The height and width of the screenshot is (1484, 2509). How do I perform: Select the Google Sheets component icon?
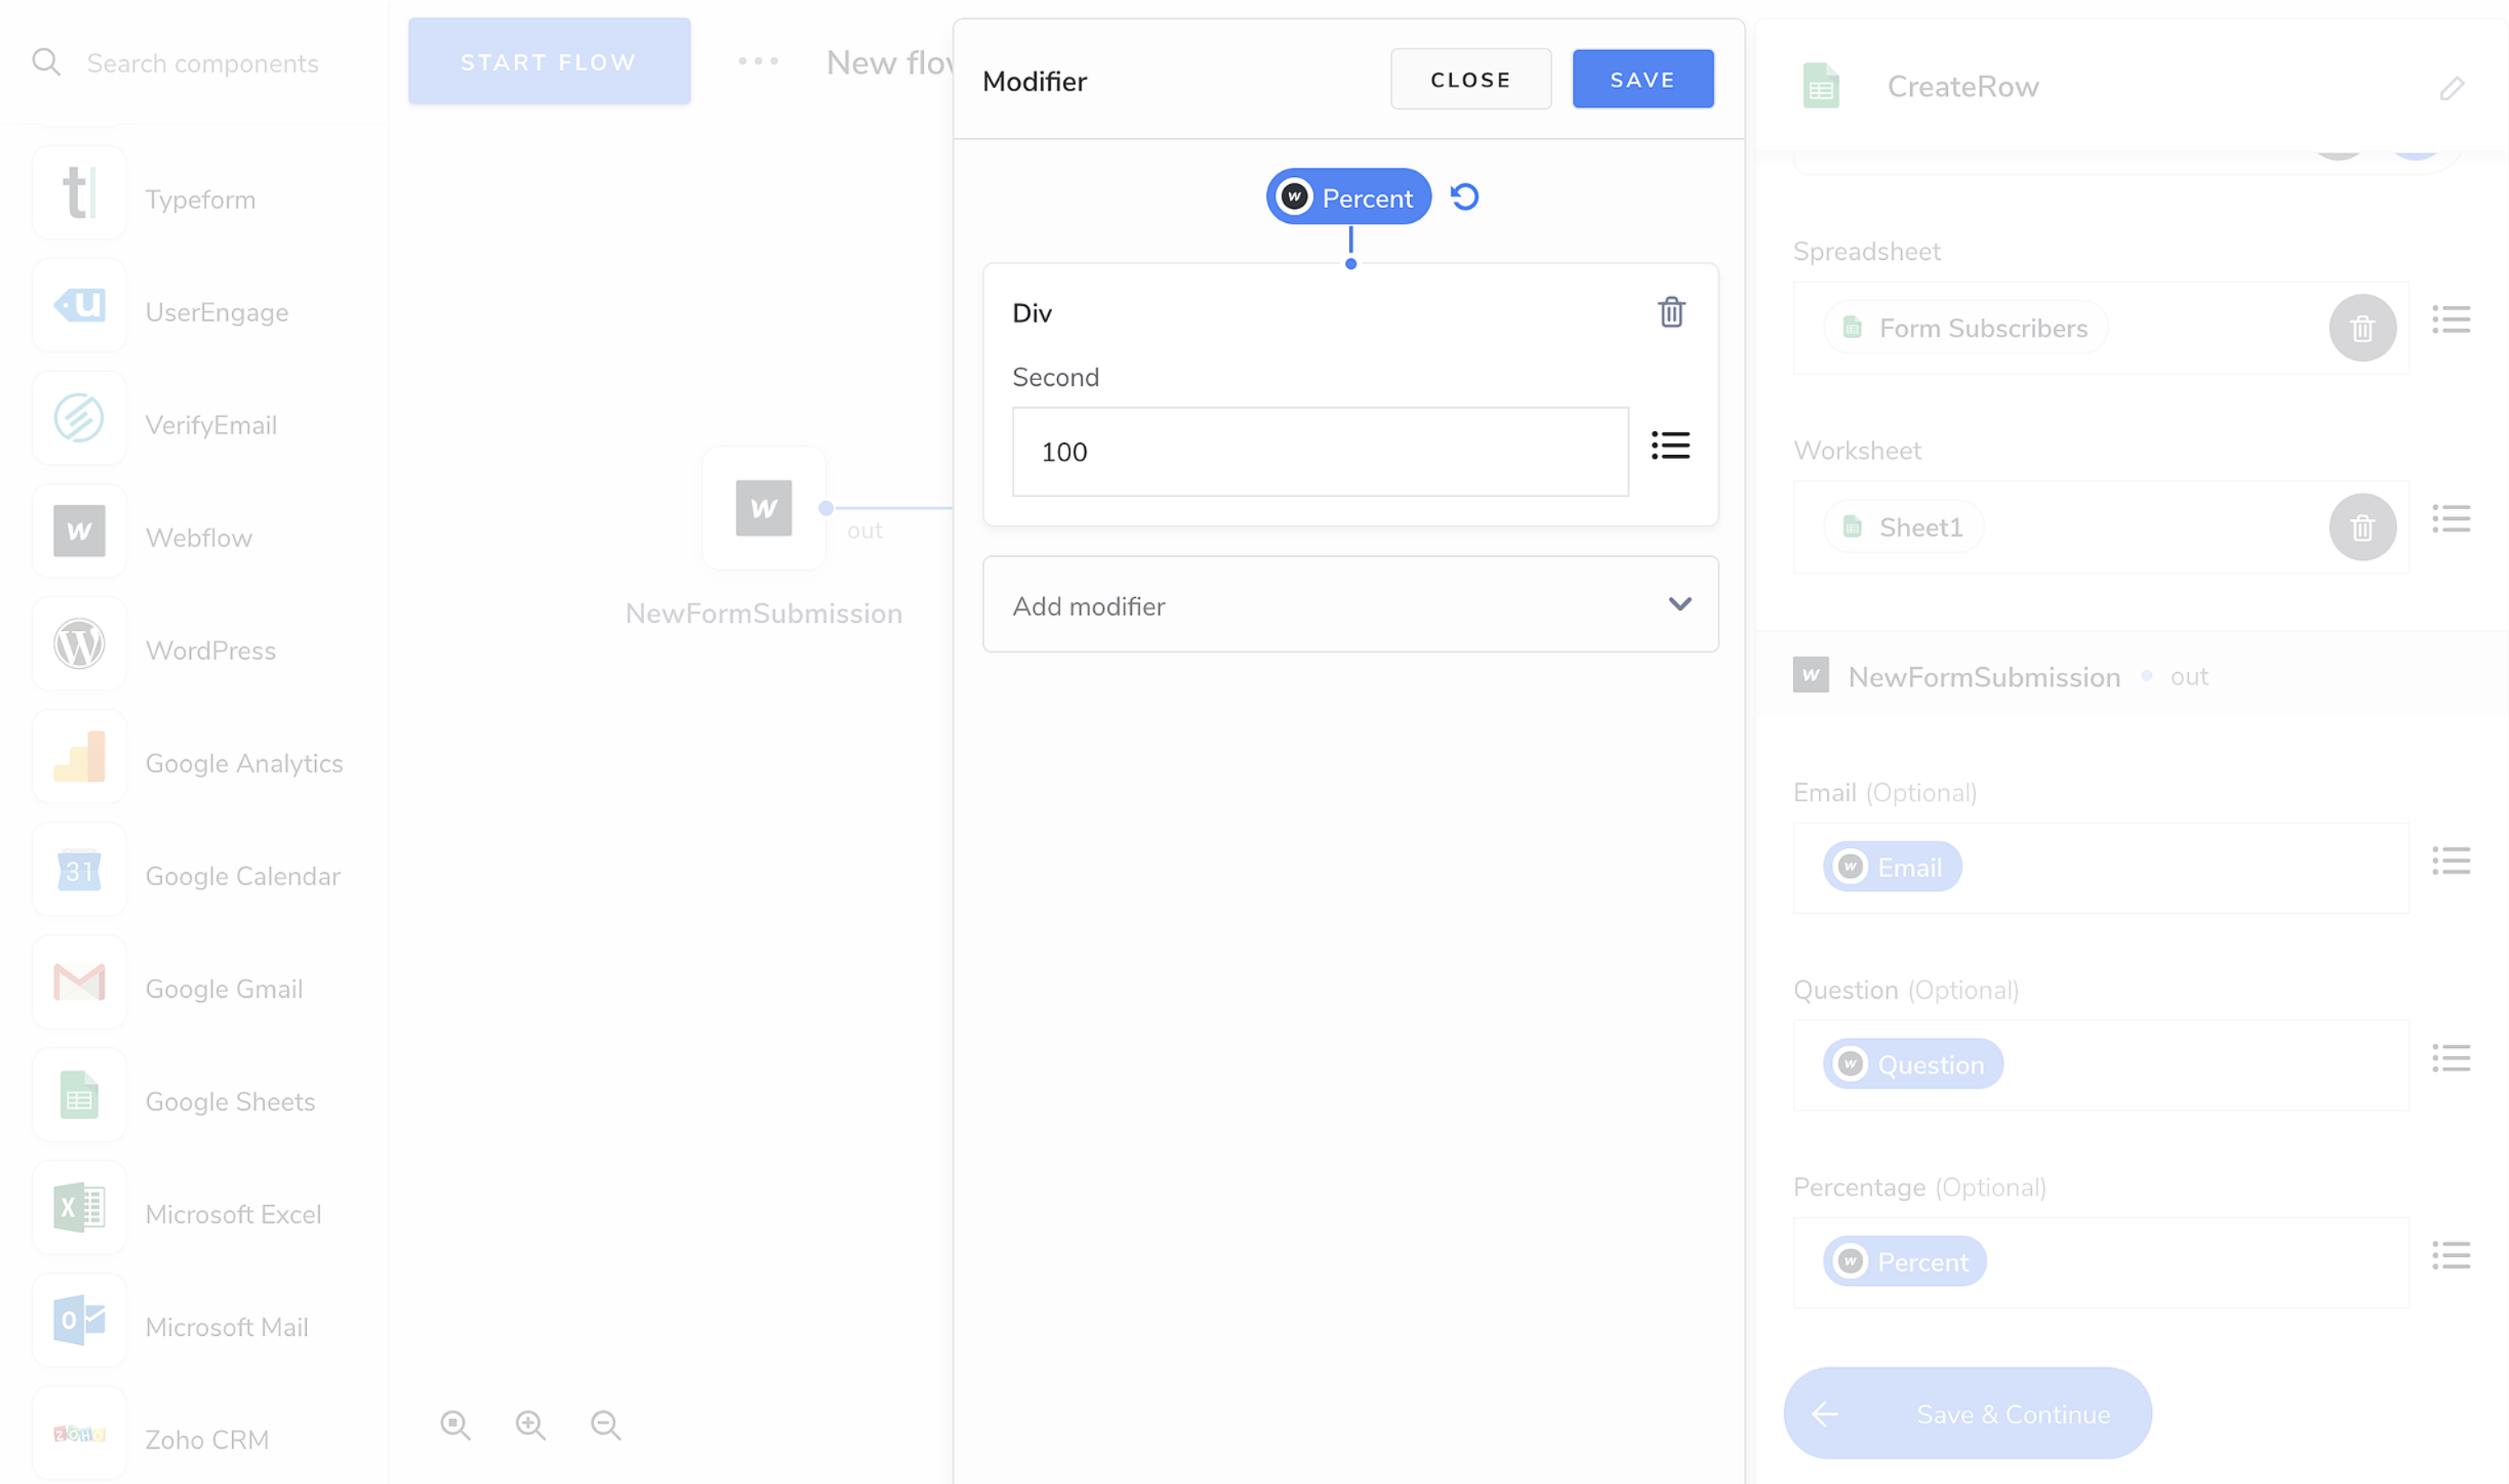pyautogui.click(x=79, y=1095)
